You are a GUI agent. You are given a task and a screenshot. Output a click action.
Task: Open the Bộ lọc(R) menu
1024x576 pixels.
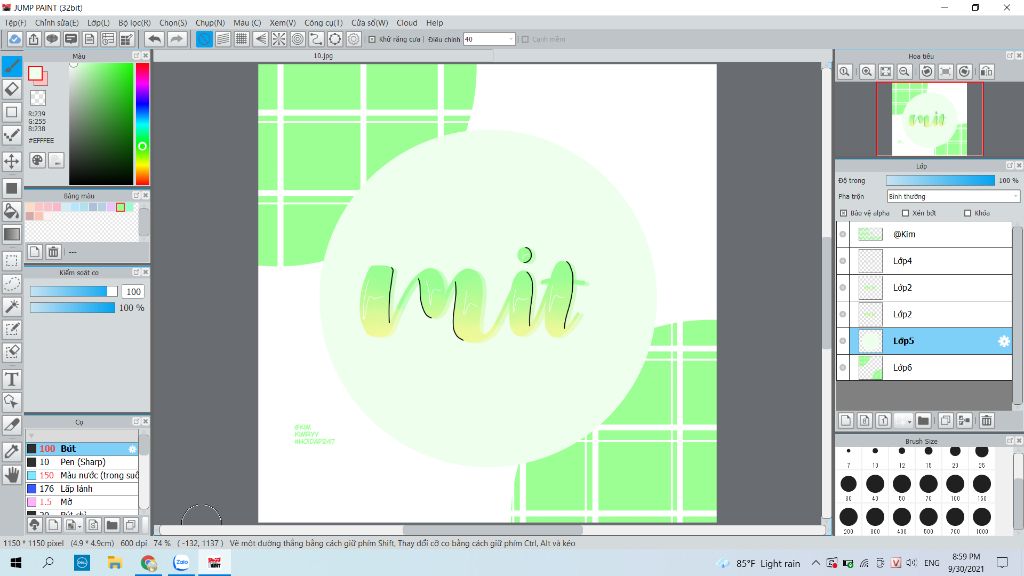point(135,23)
